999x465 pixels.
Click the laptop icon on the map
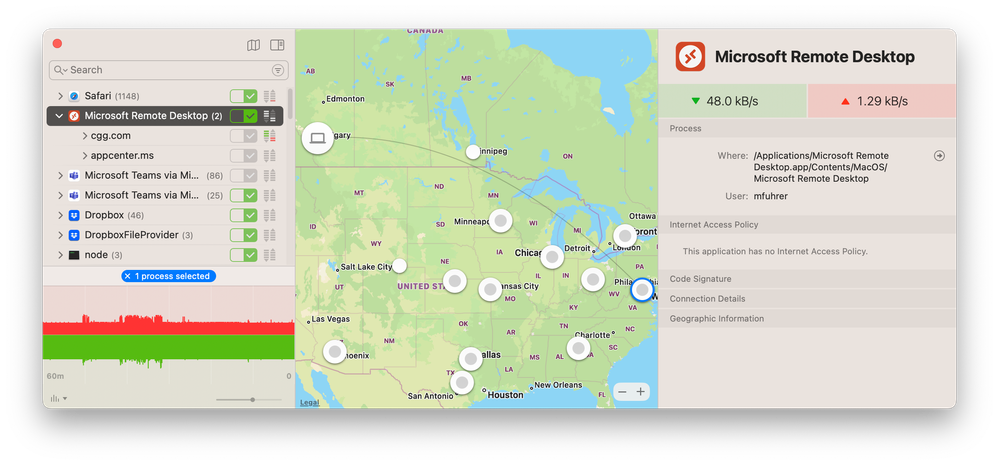pyautogui.click(x=317, y=138)
